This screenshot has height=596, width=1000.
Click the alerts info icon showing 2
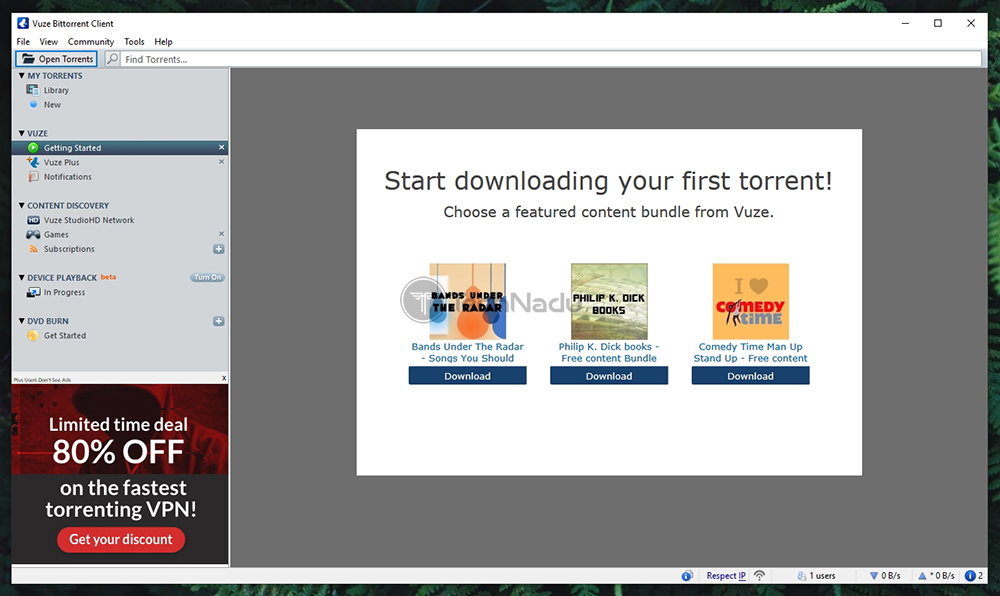coord(970,576)
